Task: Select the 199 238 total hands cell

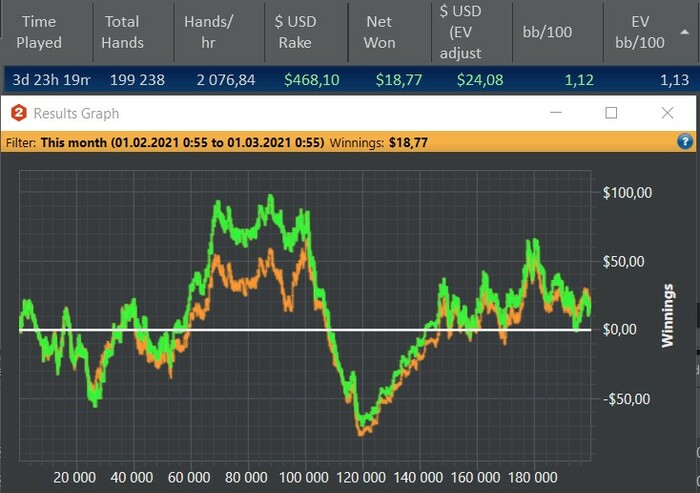Action: tap(137, 80)
